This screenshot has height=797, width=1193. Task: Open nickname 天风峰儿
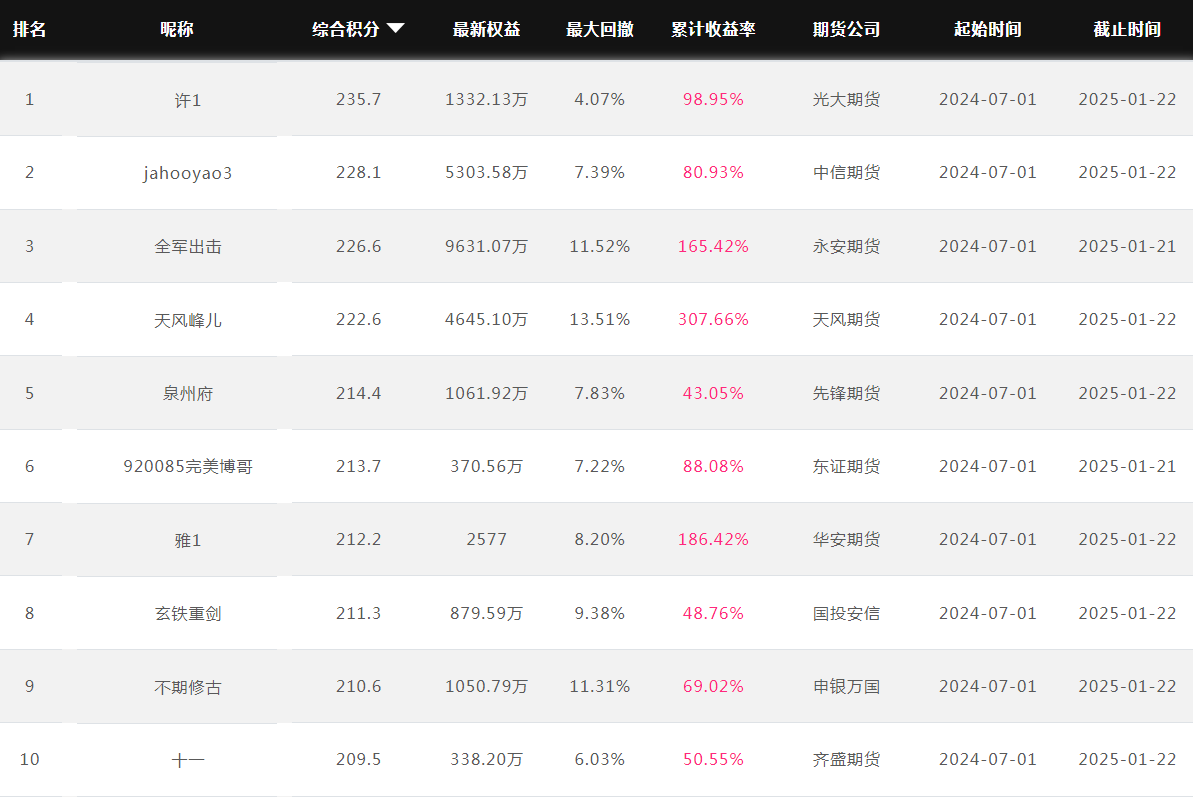click(x=188, y=320)
